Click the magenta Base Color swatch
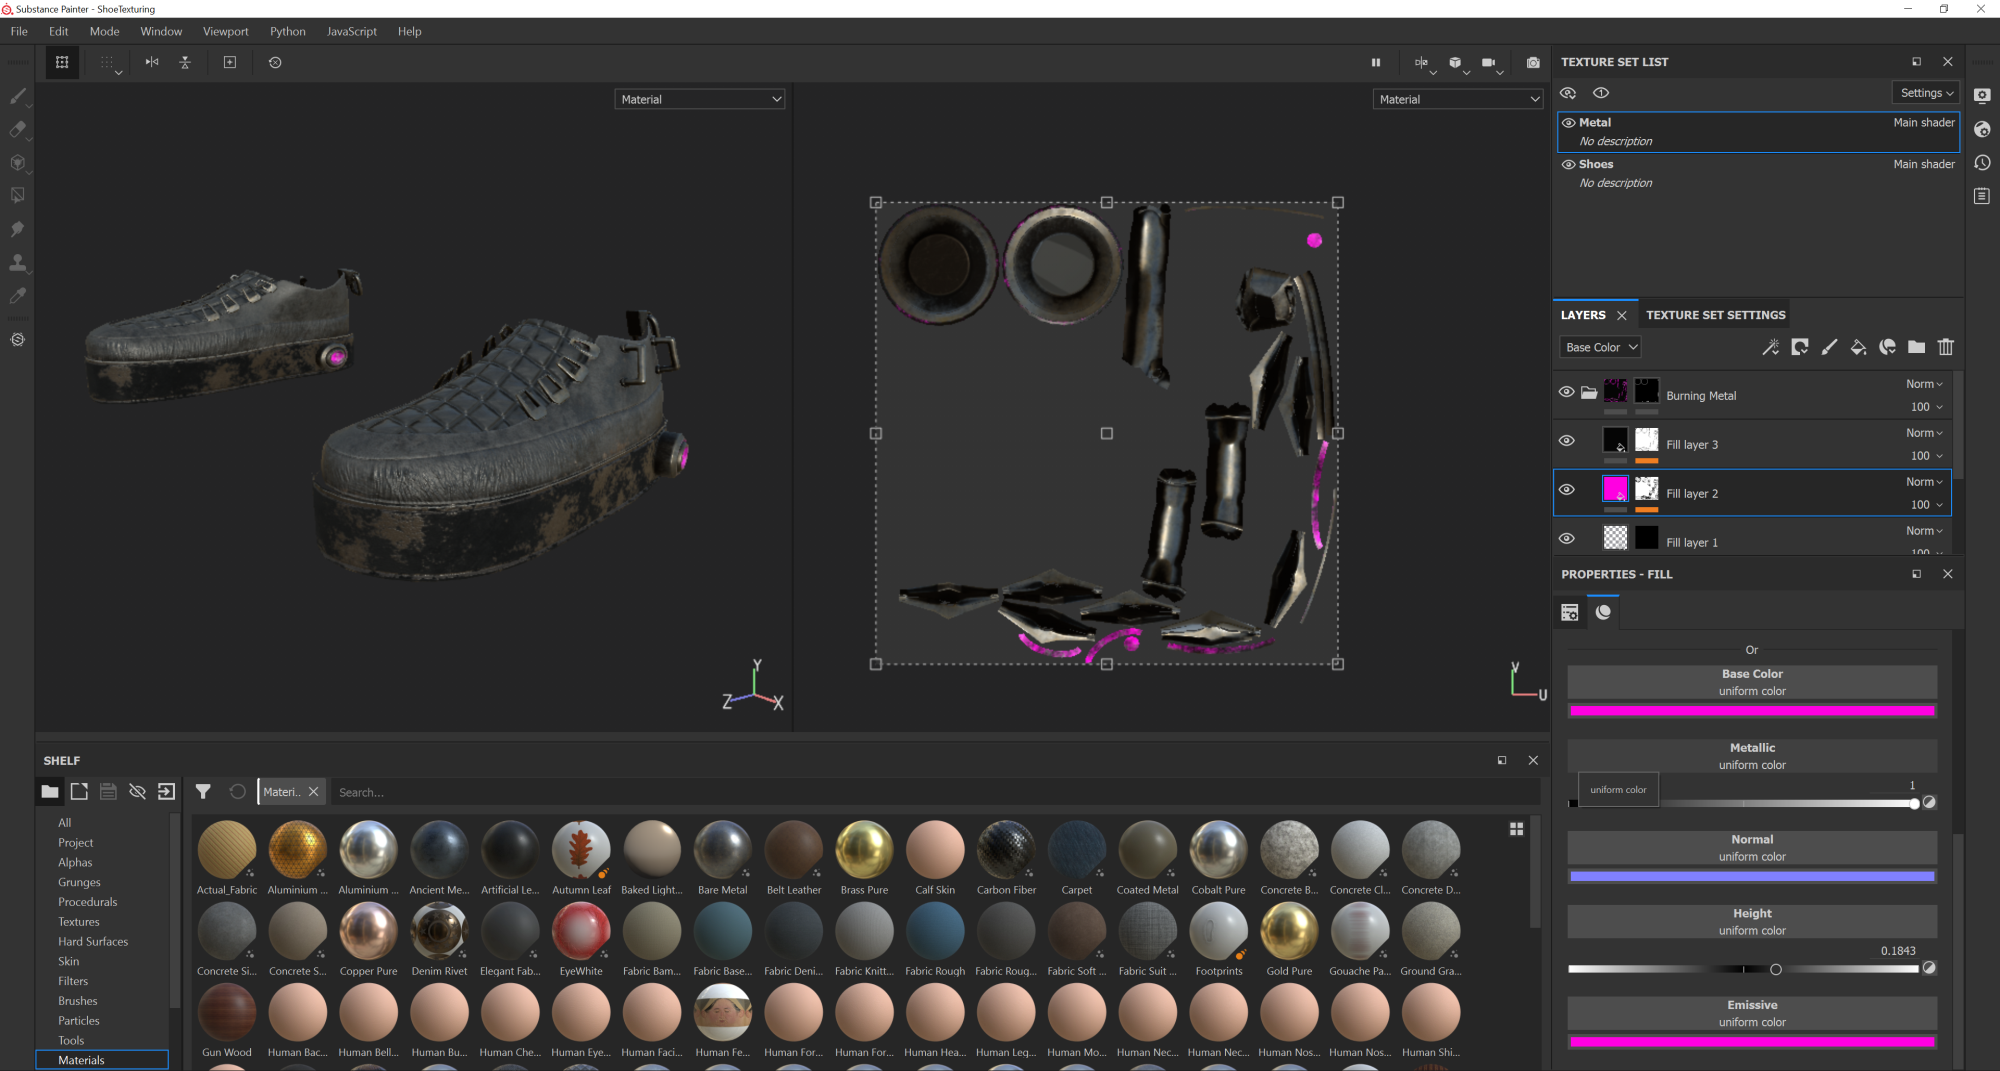2000x1071 pixels. 1752,711
